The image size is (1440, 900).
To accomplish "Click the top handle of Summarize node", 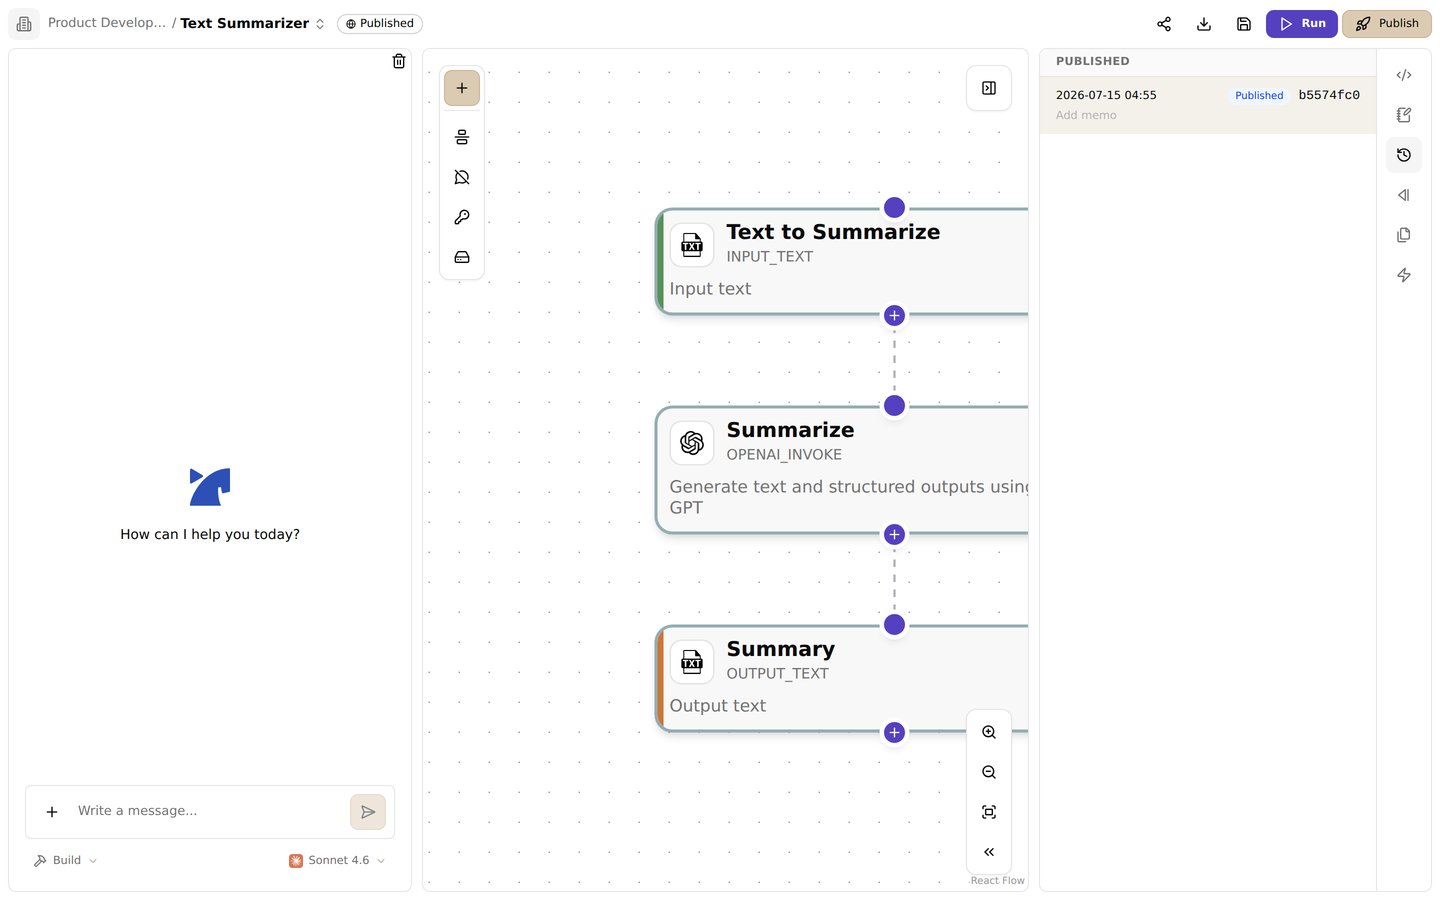I will click(895, 406).
